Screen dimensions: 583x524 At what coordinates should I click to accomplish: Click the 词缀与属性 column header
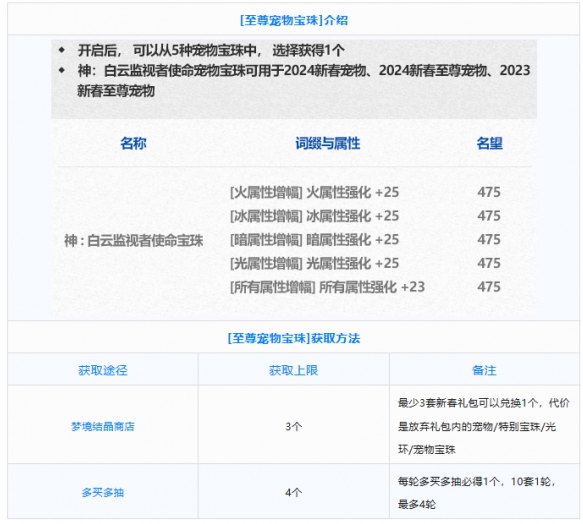tap(328, 143)
